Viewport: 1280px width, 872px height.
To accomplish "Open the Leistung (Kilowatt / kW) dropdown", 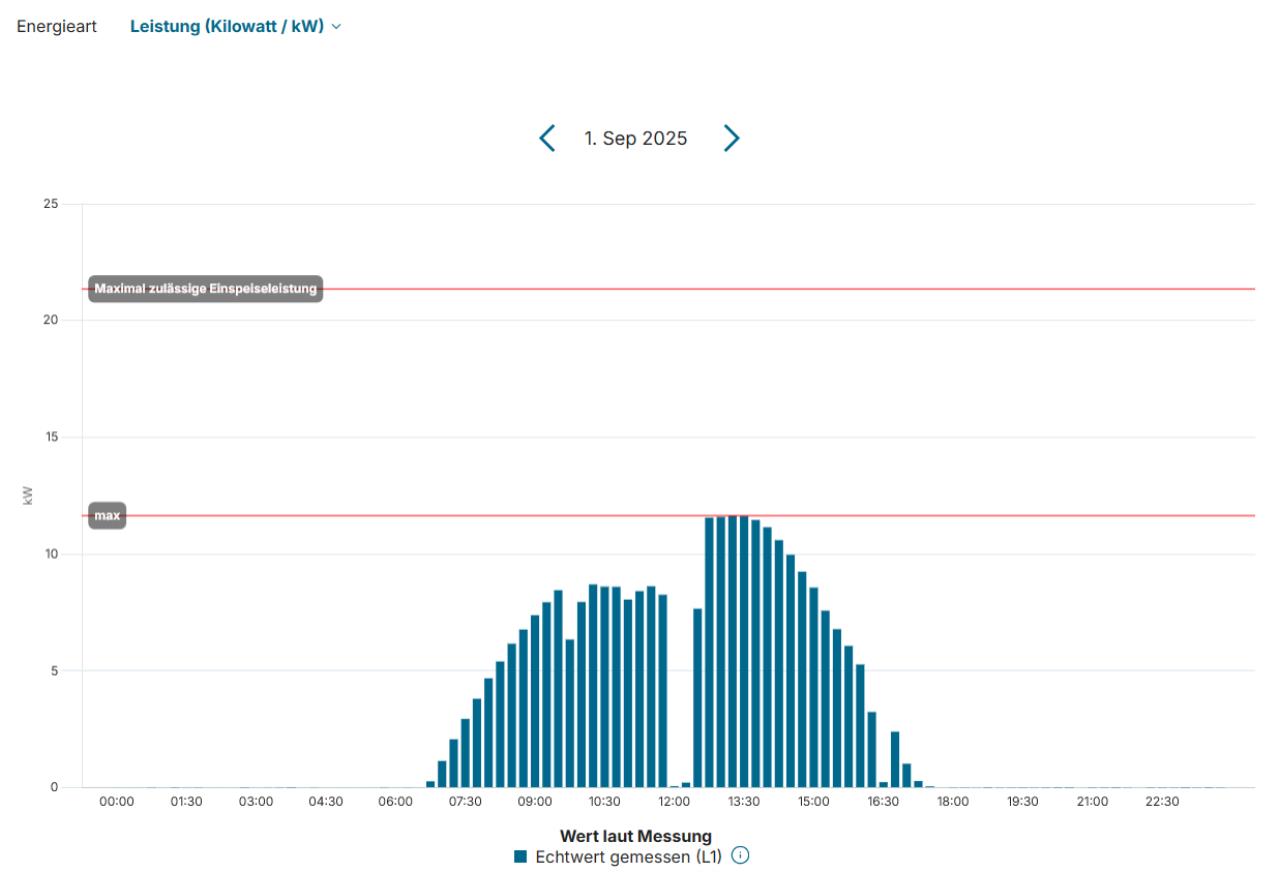I will click(227, 27).
